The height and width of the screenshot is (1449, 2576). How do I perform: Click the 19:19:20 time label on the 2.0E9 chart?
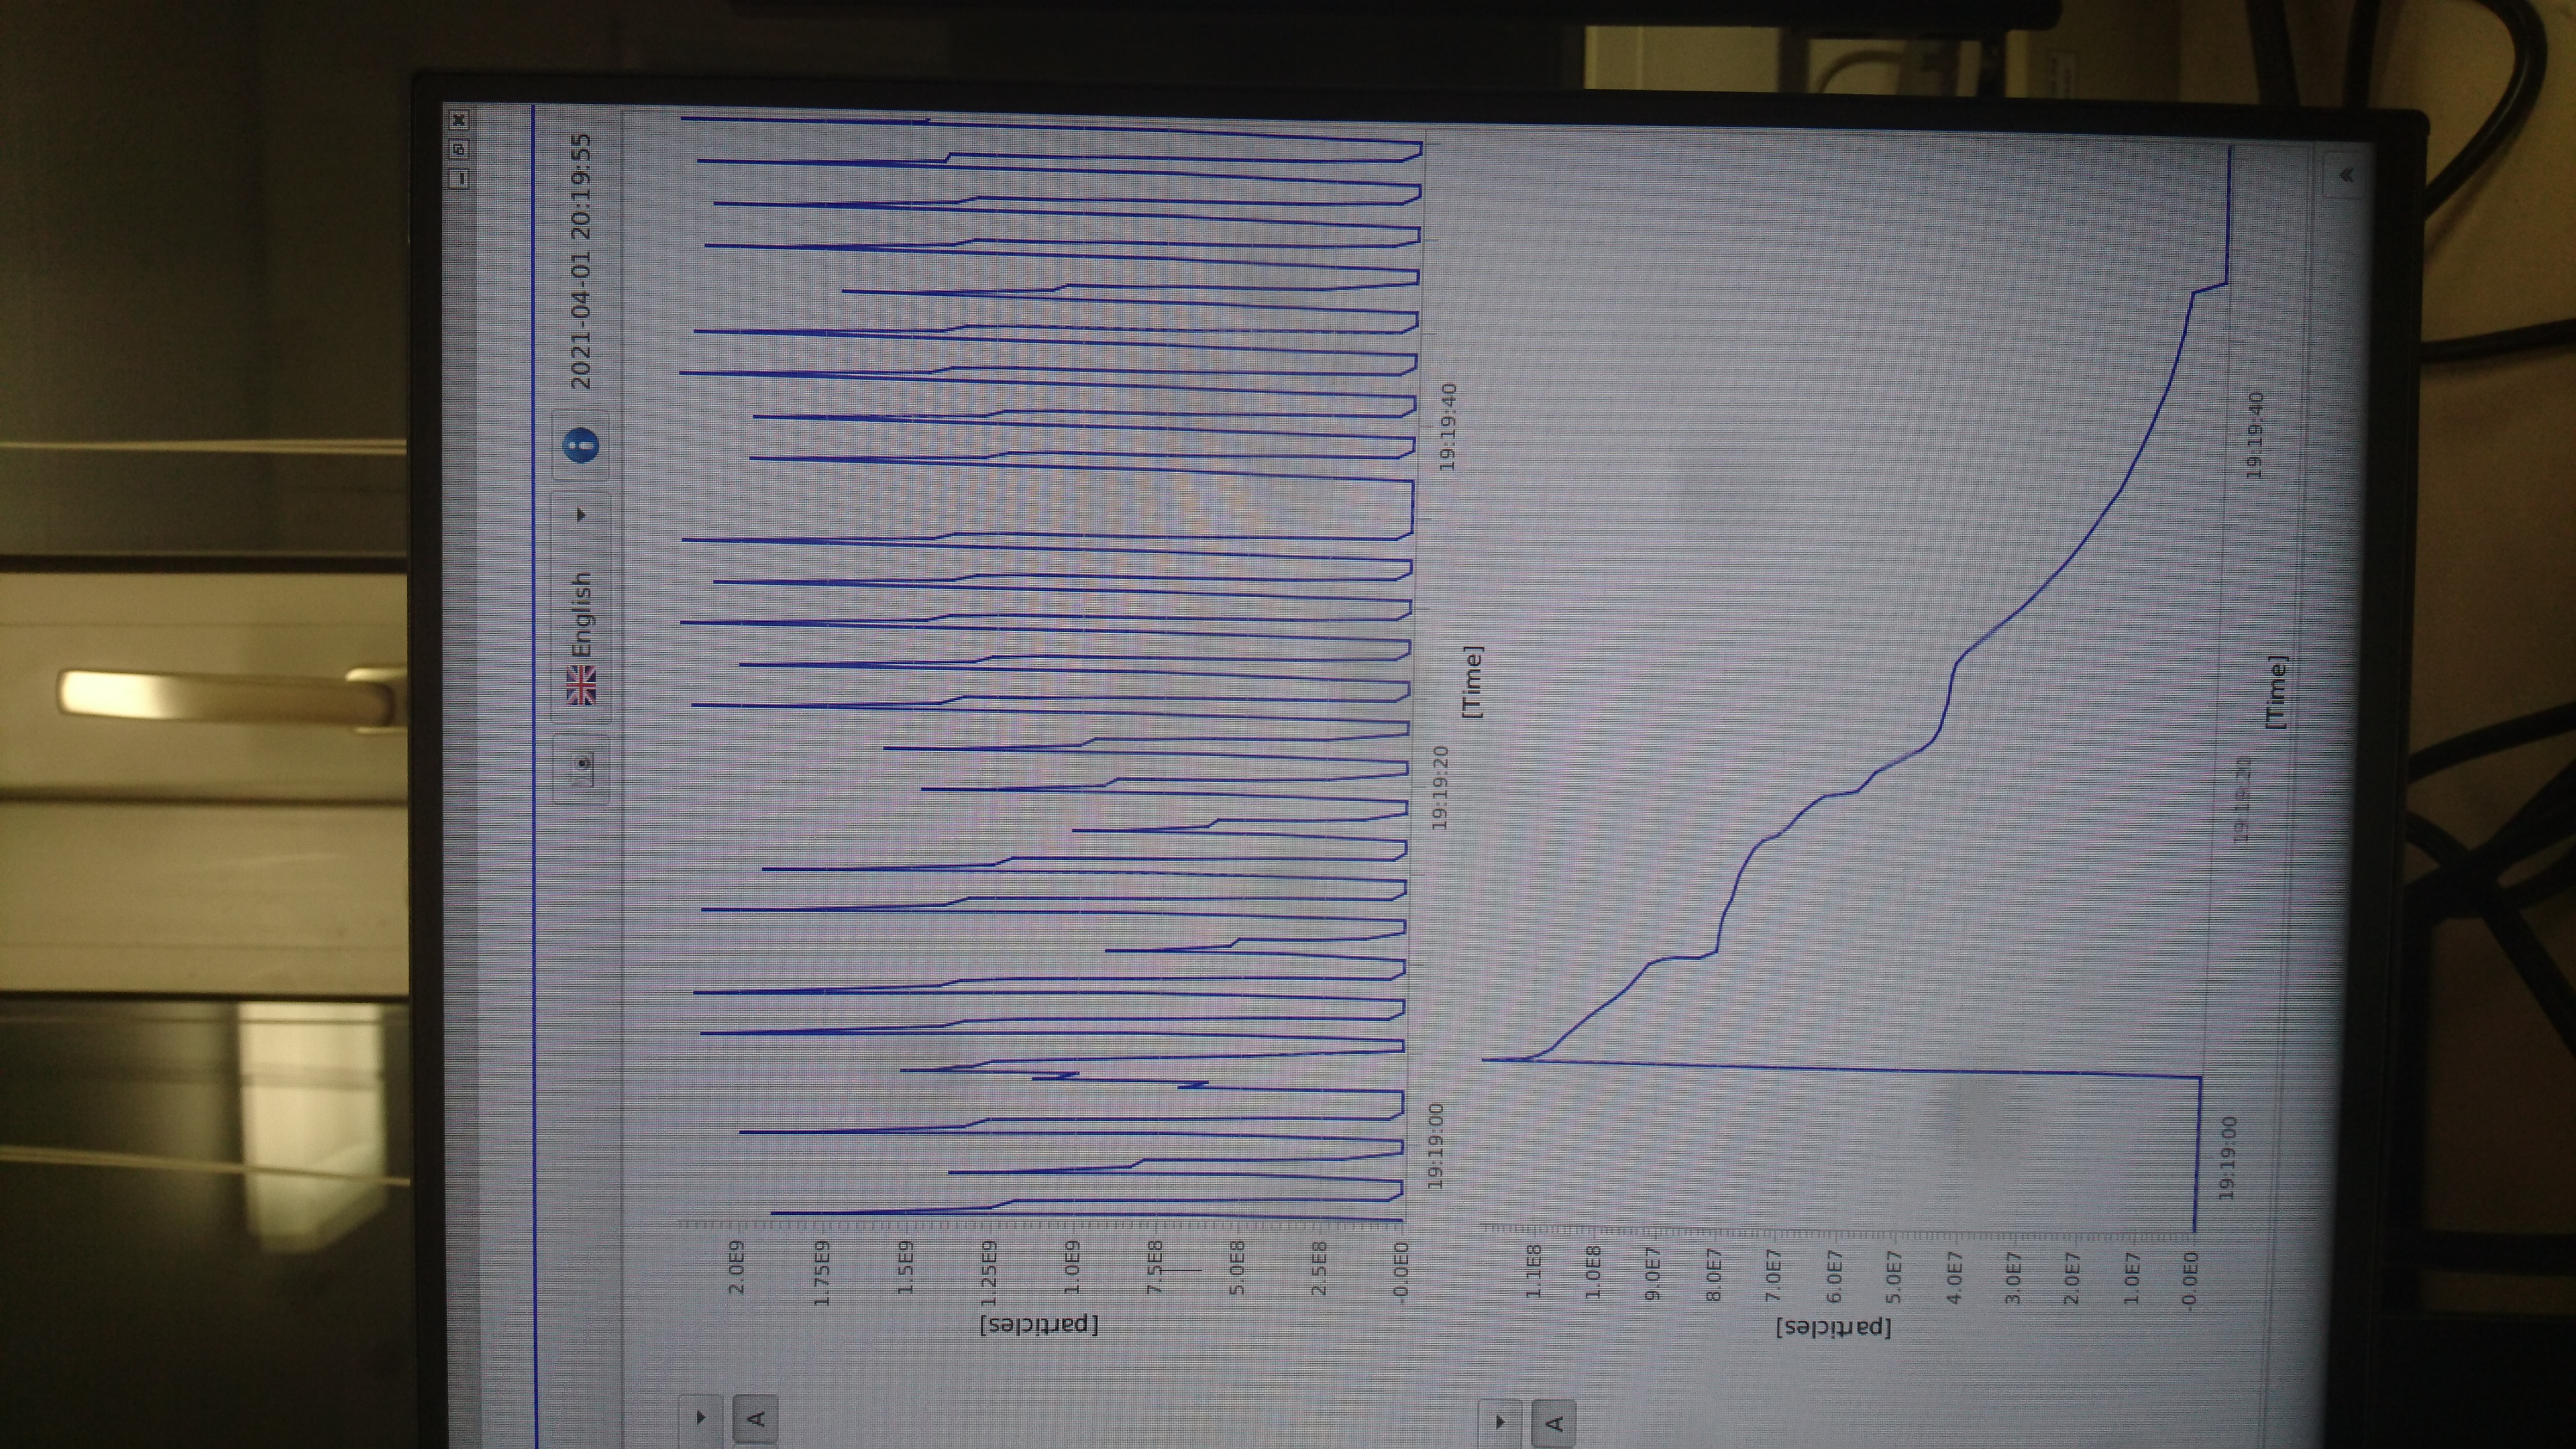tap(1440, 787)
